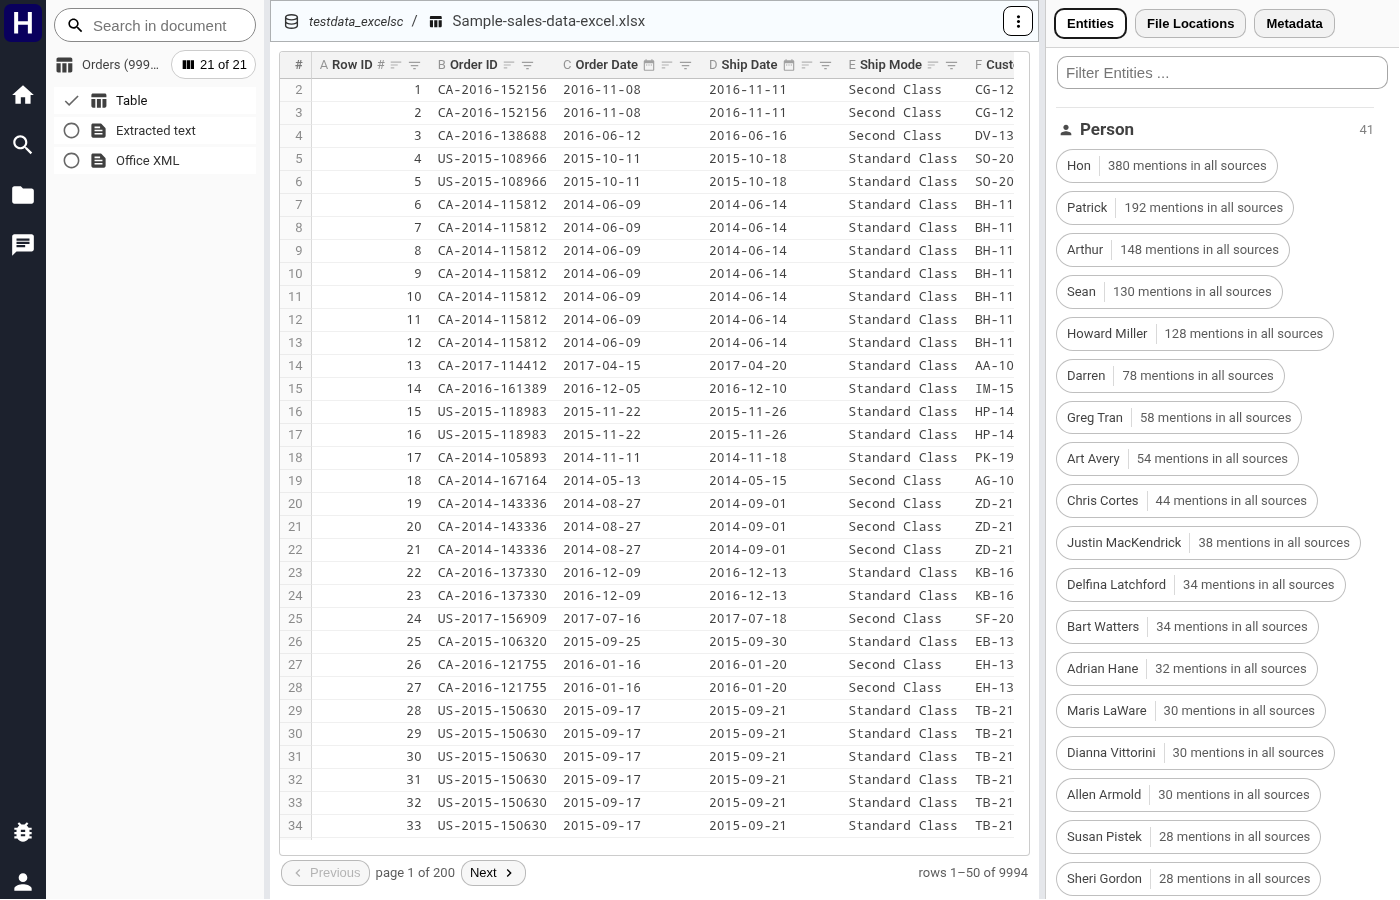Sort the Order Date column
Viewport: 1400px width, 900px height.
(x=667, y=65)
